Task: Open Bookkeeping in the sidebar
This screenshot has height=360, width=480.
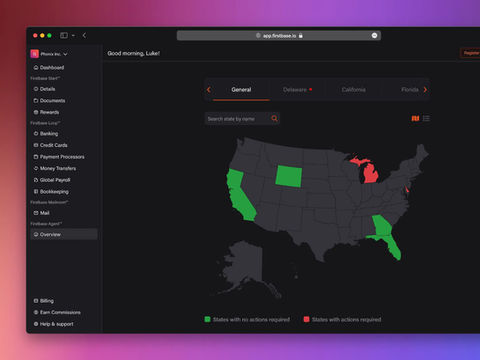Action: (x=51, y=192)
